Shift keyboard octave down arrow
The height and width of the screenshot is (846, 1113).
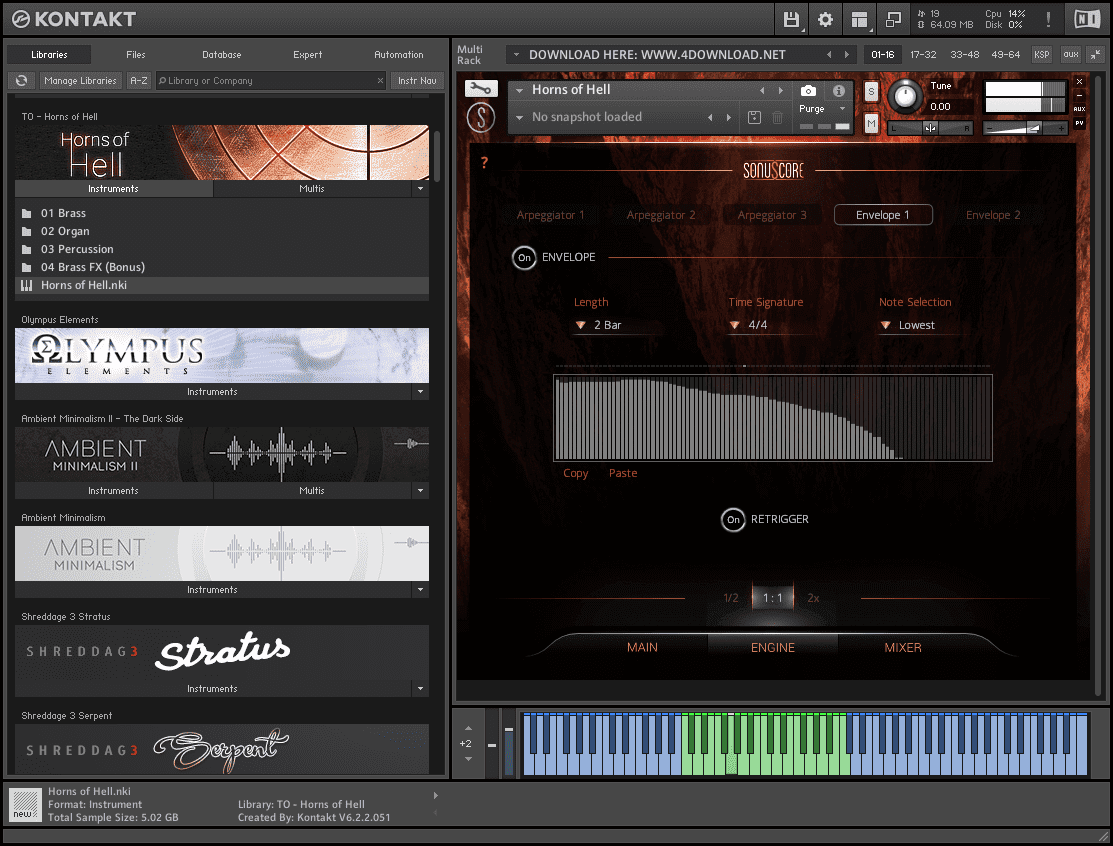point(468,759)
